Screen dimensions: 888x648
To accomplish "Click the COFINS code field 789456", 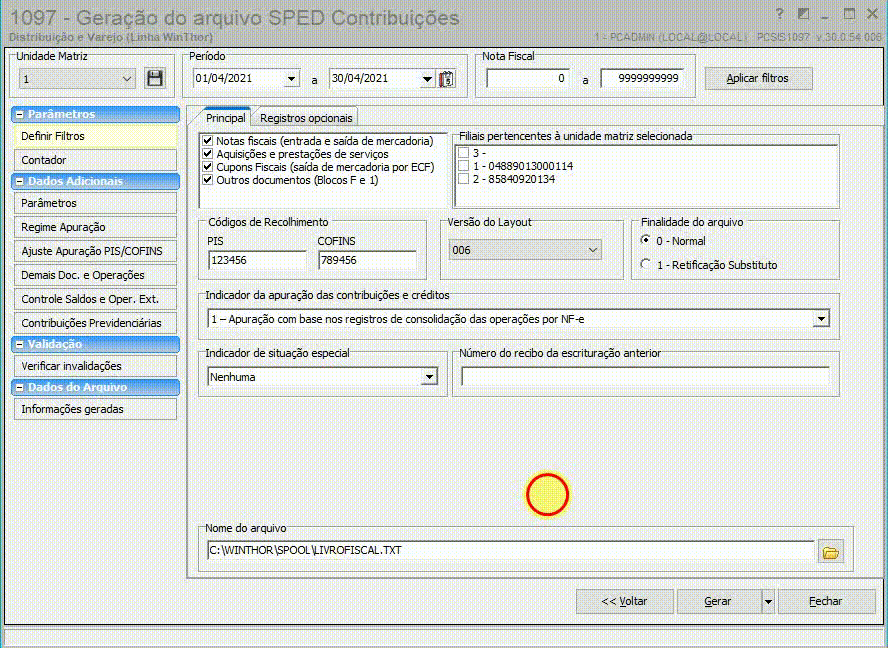I will [x=367, y=260].
